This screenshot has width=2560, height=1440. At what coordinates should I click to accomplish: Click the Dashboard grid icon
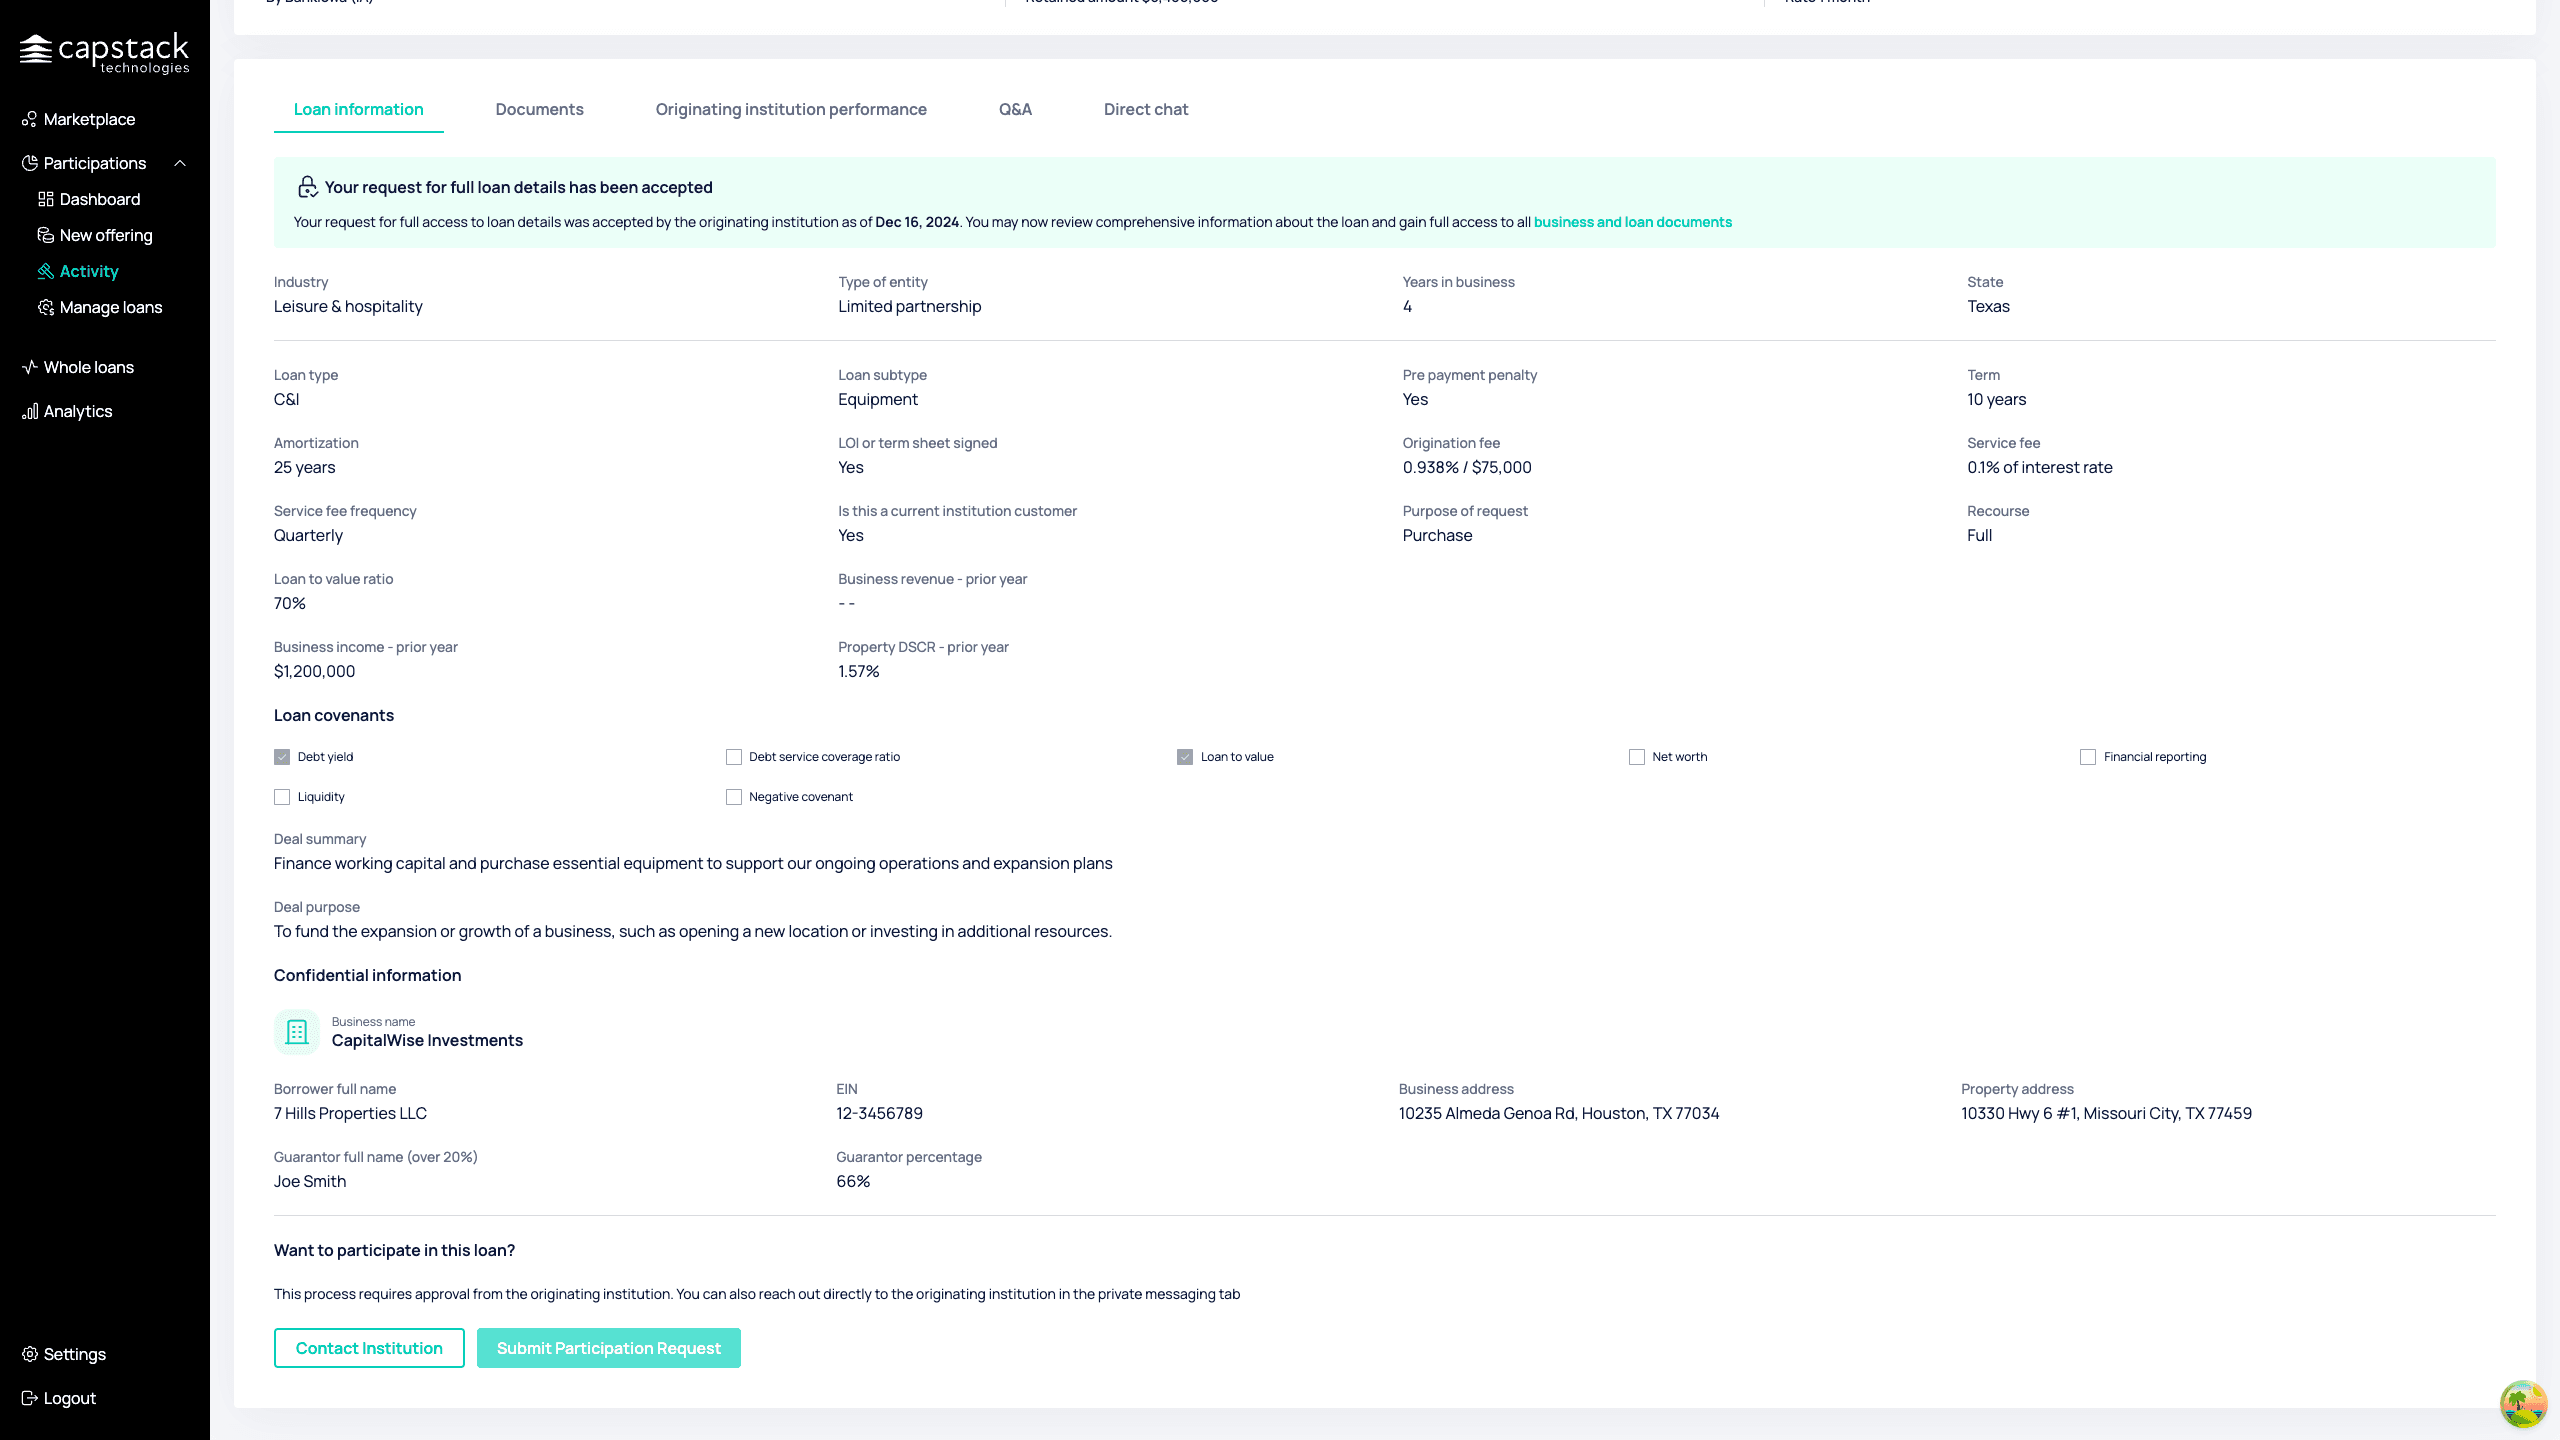coord(46,199)
